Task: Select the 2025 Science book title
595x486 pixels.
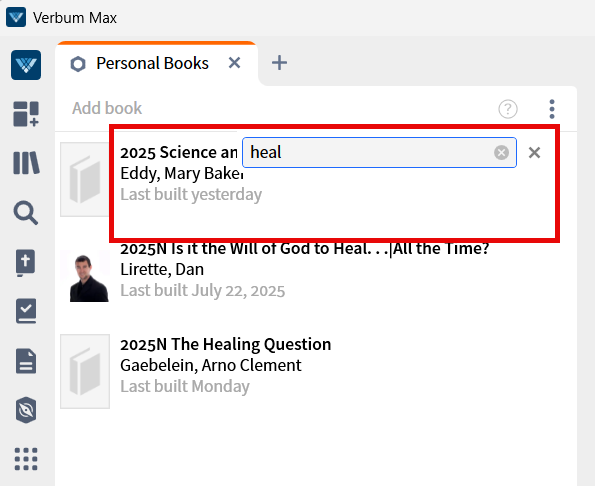Action: [x=179, y=153]
